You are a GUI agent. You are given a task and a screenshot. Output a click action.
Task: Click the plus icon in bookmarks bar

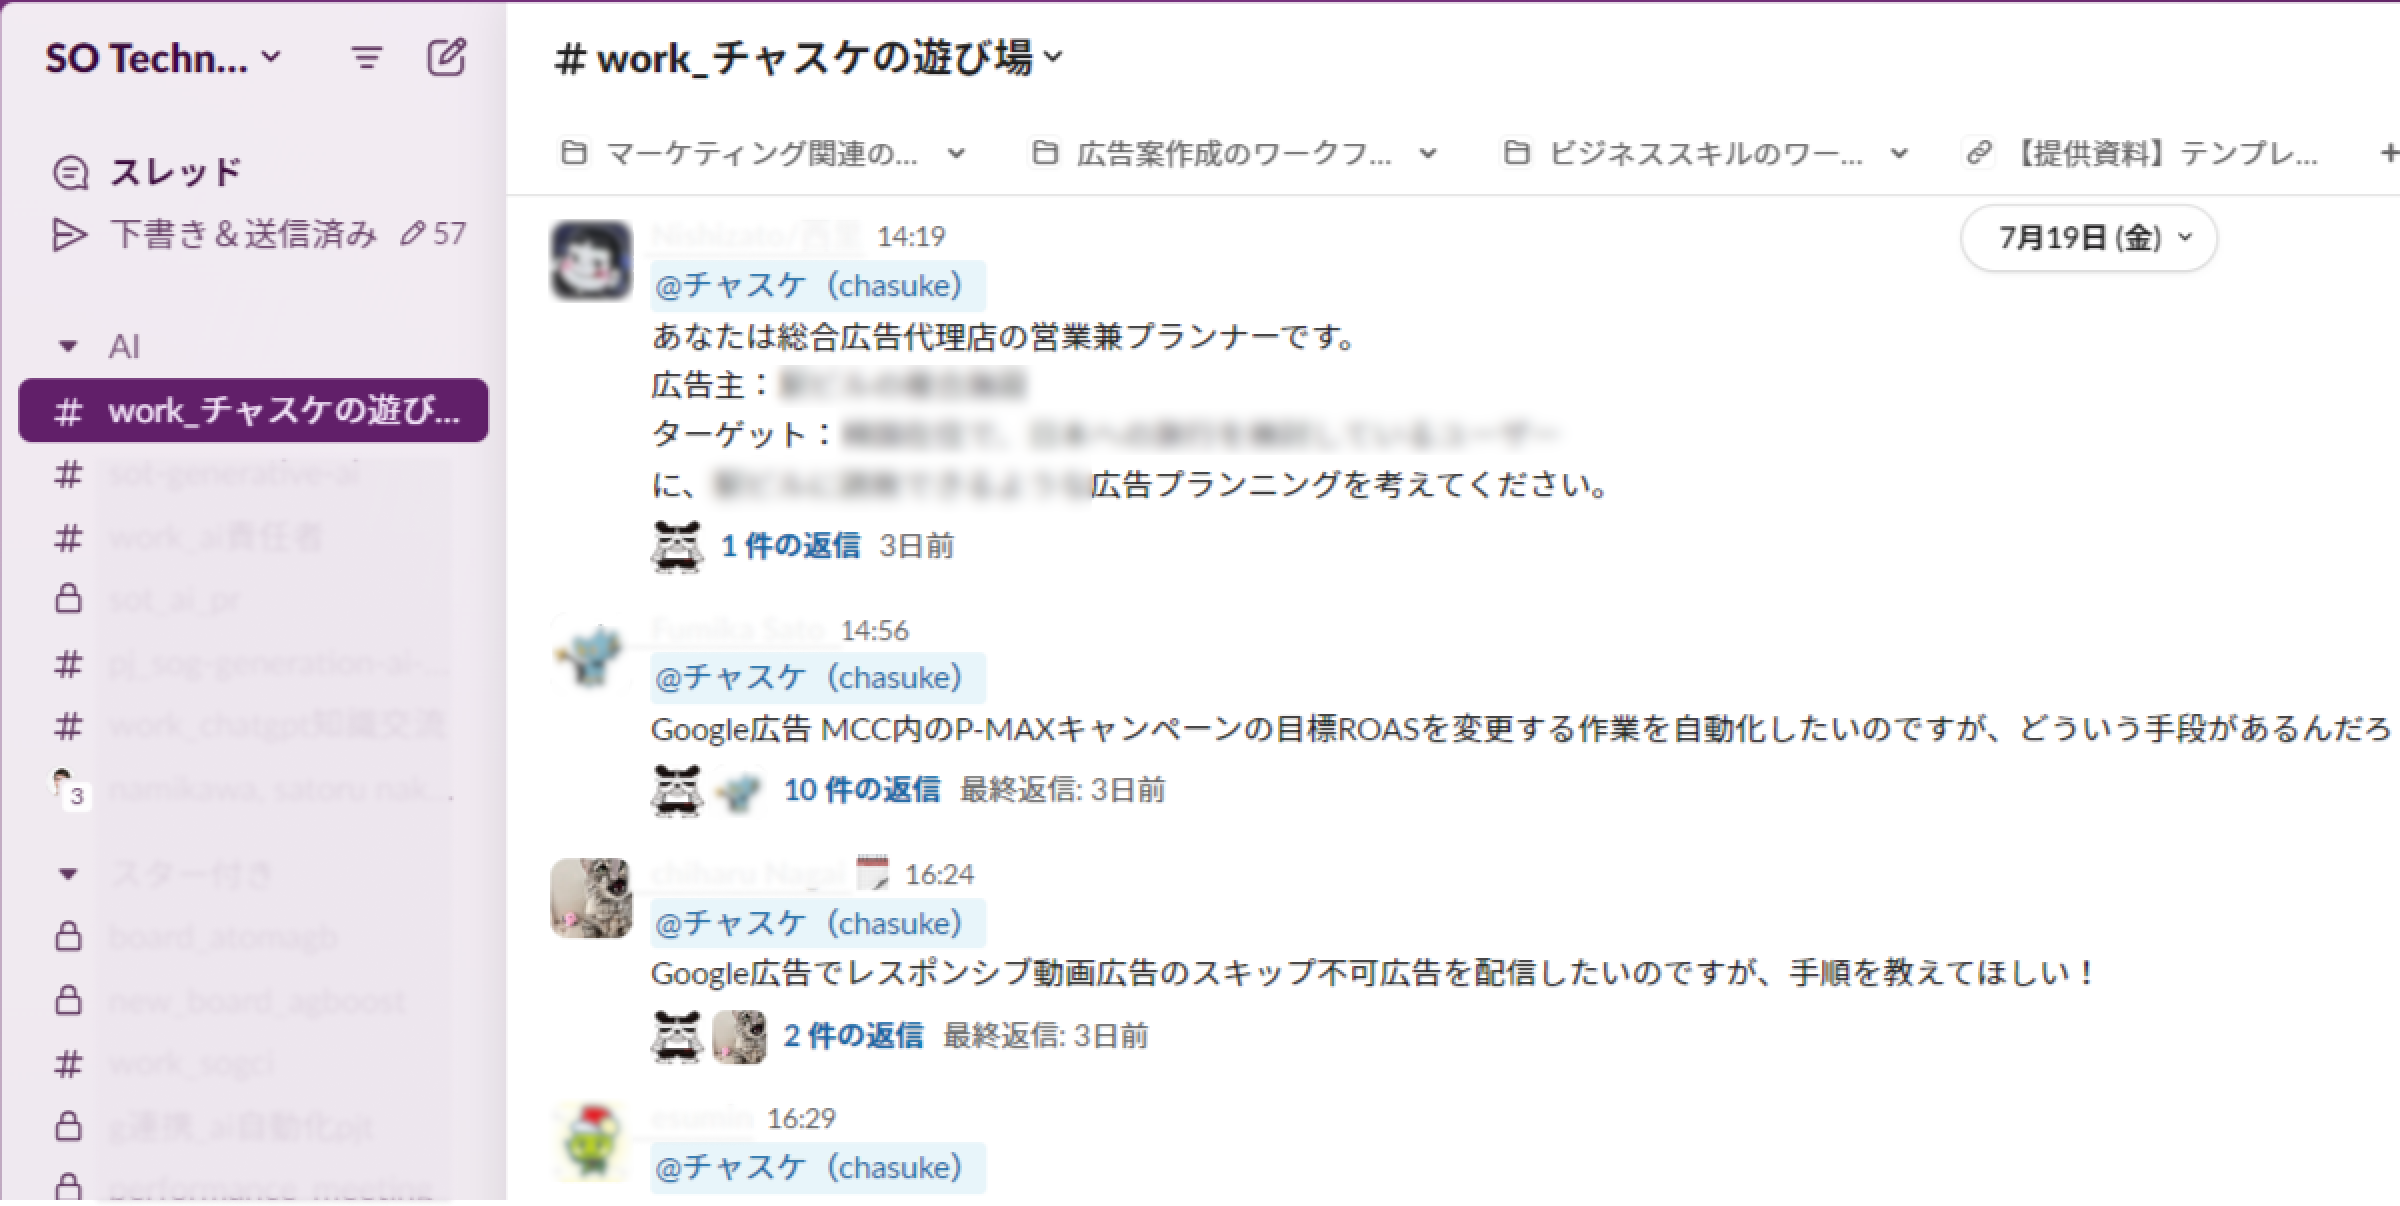tap(2388, 153)
